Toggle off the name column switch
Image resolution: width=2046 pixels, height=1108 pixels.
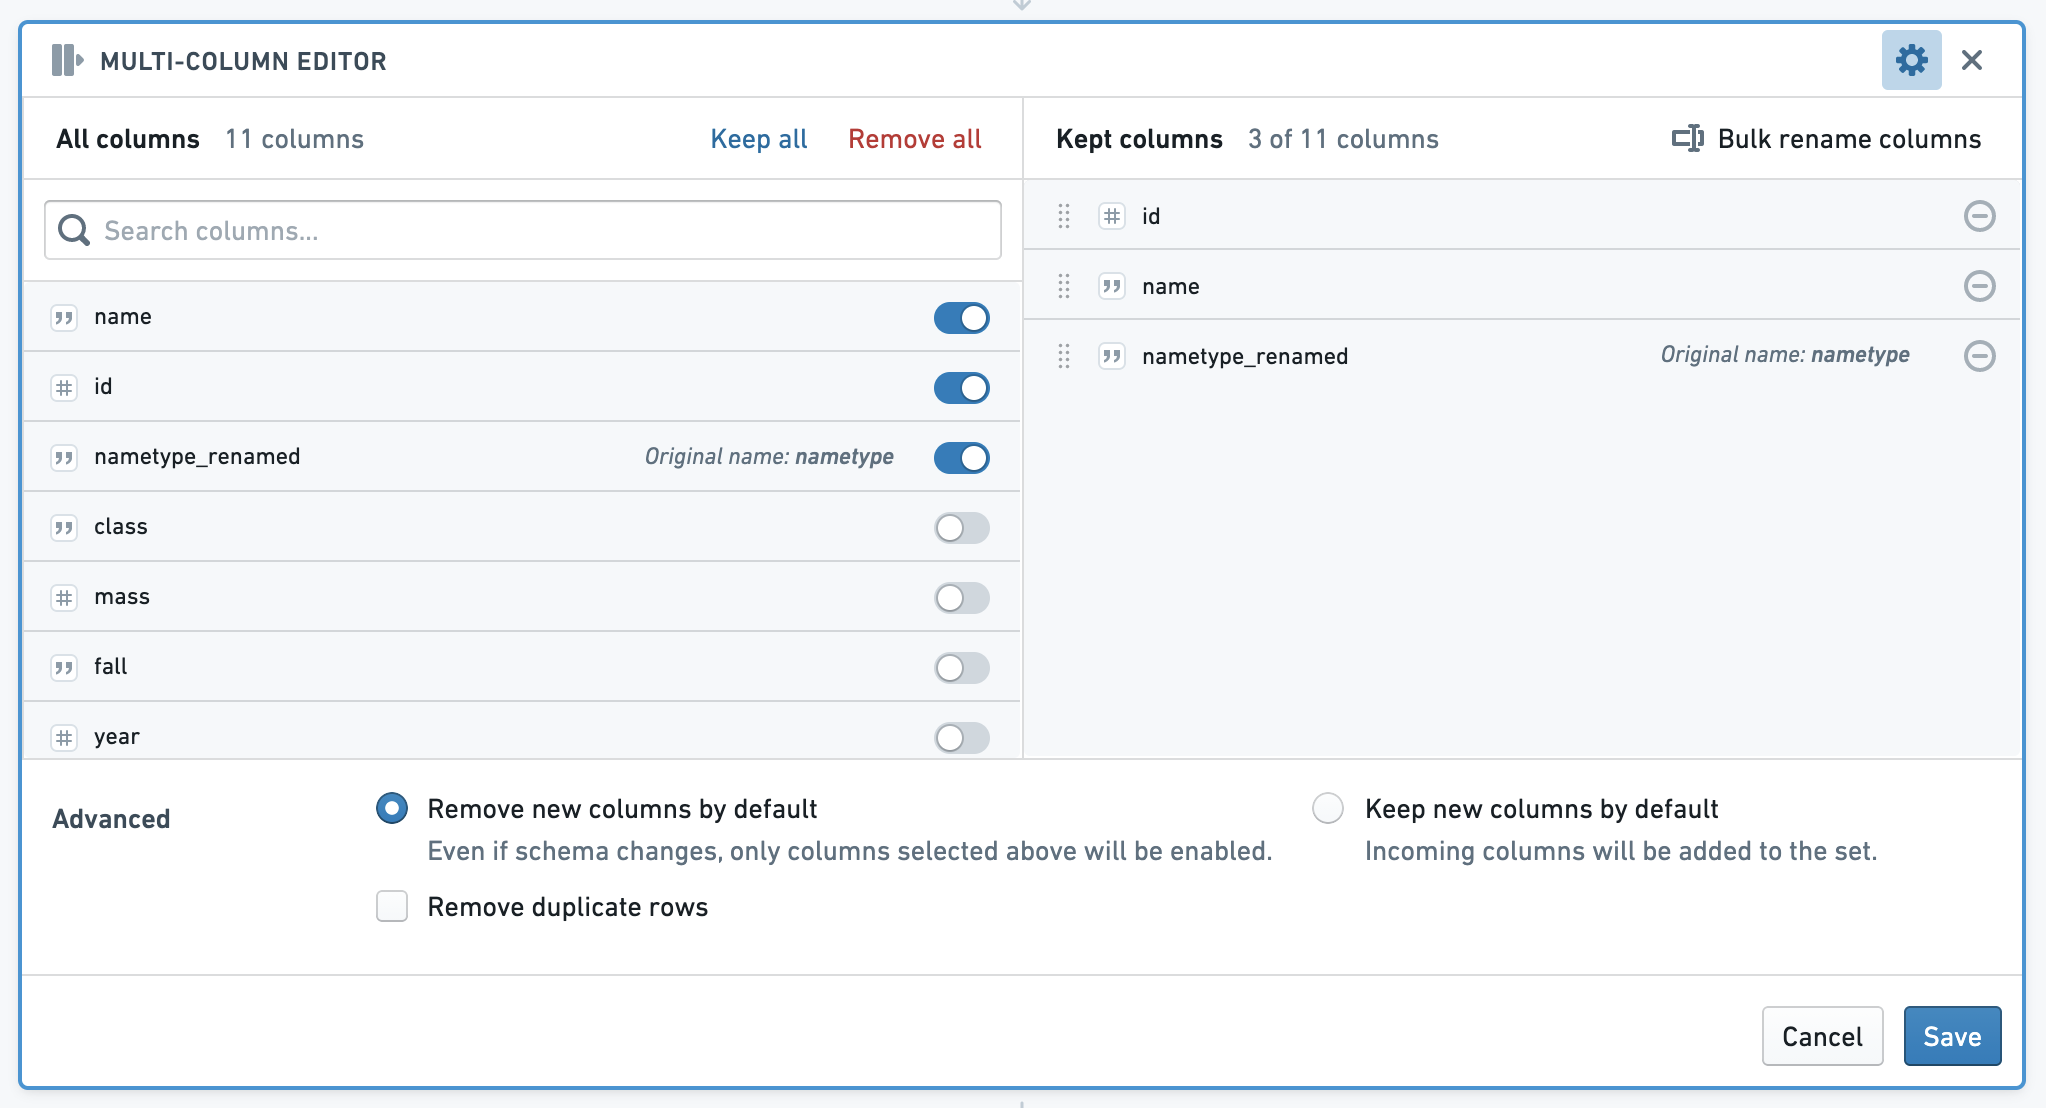962,318
